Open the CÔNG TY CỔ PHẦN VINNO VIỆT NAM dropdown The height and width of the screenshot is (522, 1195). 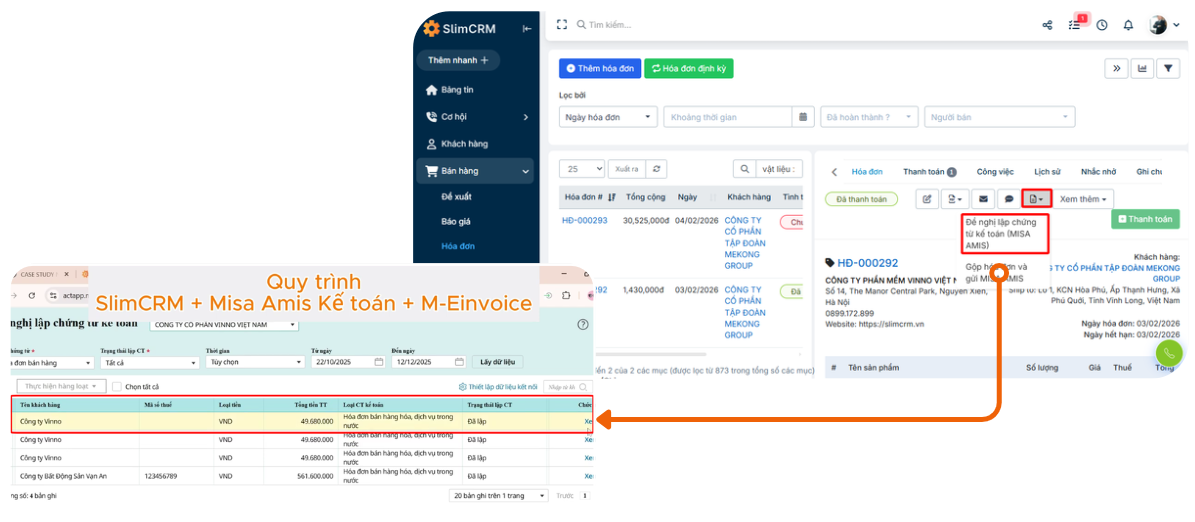click(x=224, y=325)
